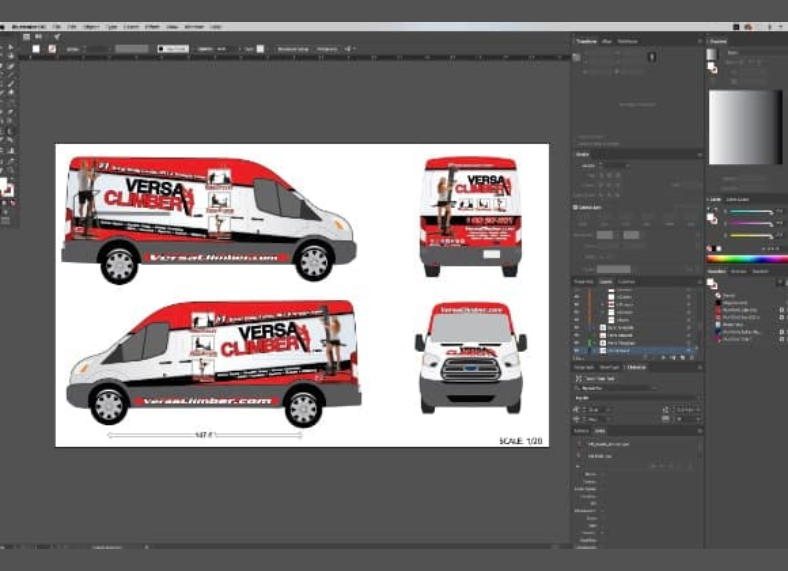Viewport: 788px width, 571px height.
Task: Click the Document Setup button
Action: (293, 49)
